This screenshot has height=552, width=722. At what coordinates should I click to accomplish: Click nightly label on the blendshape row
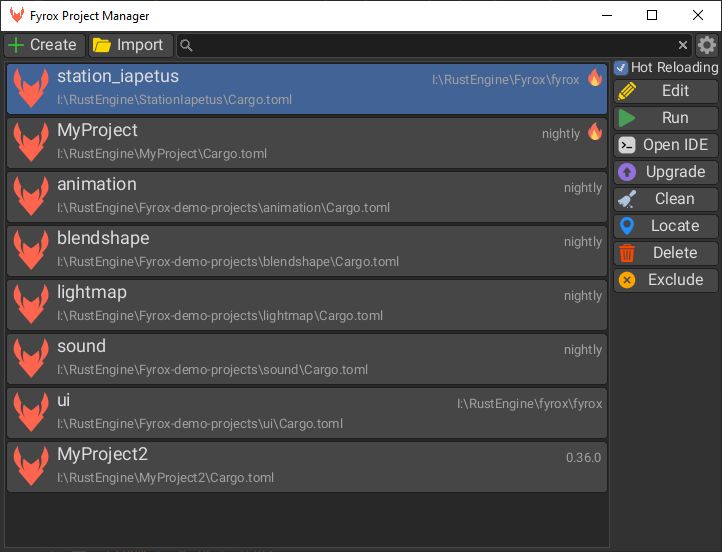583,242
